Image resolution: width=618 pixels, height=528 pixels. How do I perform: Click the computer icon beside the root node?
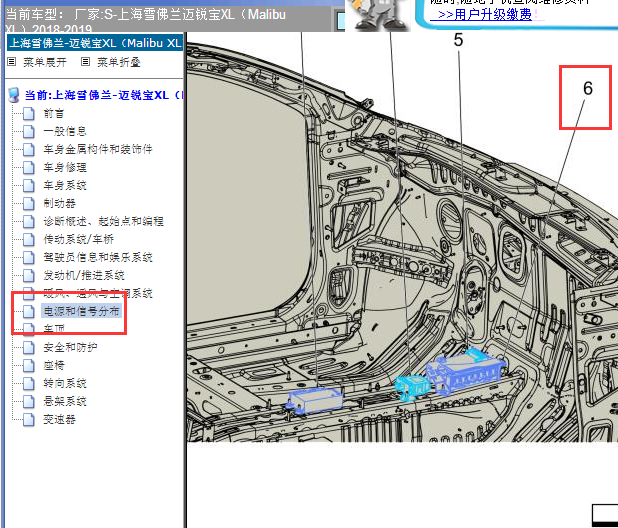click(14, 95)
